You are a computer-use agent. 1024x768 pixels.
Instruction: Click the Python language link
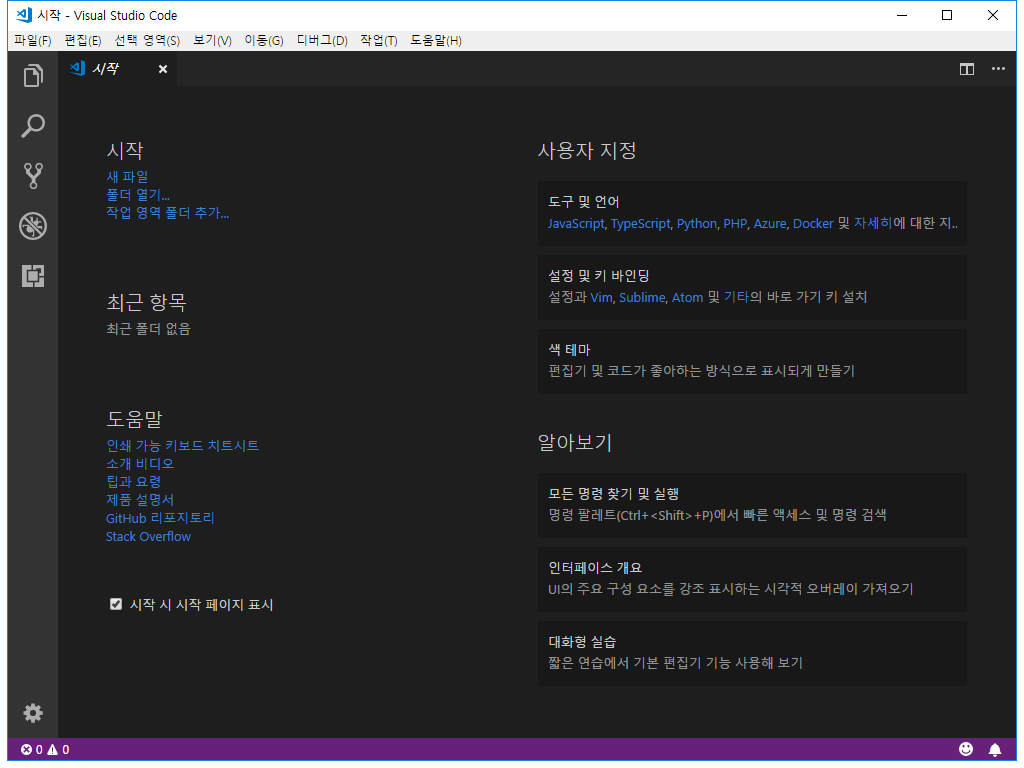coord(697,223)
